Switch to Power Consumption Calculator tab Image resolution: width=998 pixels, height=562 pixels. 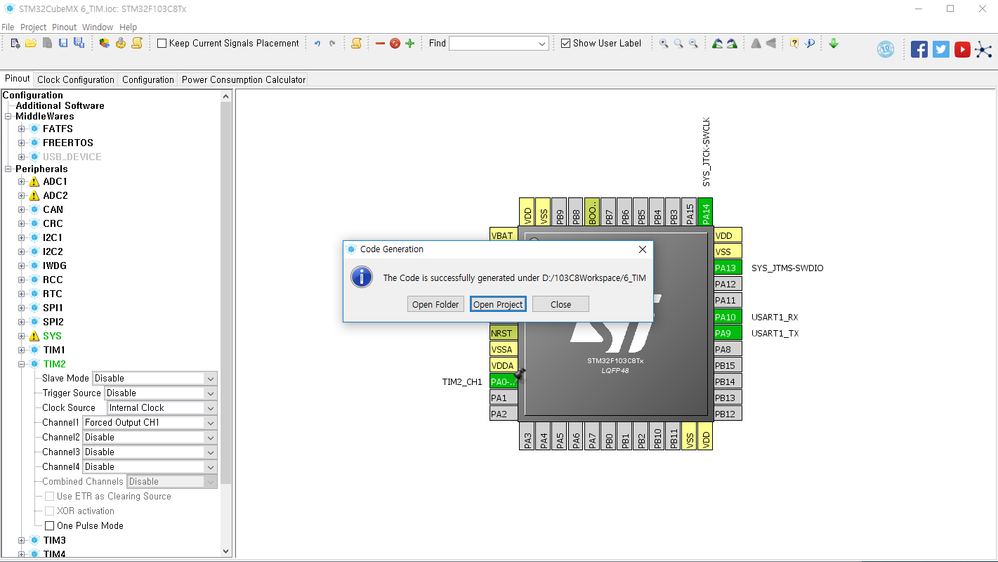(x=244, y=80)
